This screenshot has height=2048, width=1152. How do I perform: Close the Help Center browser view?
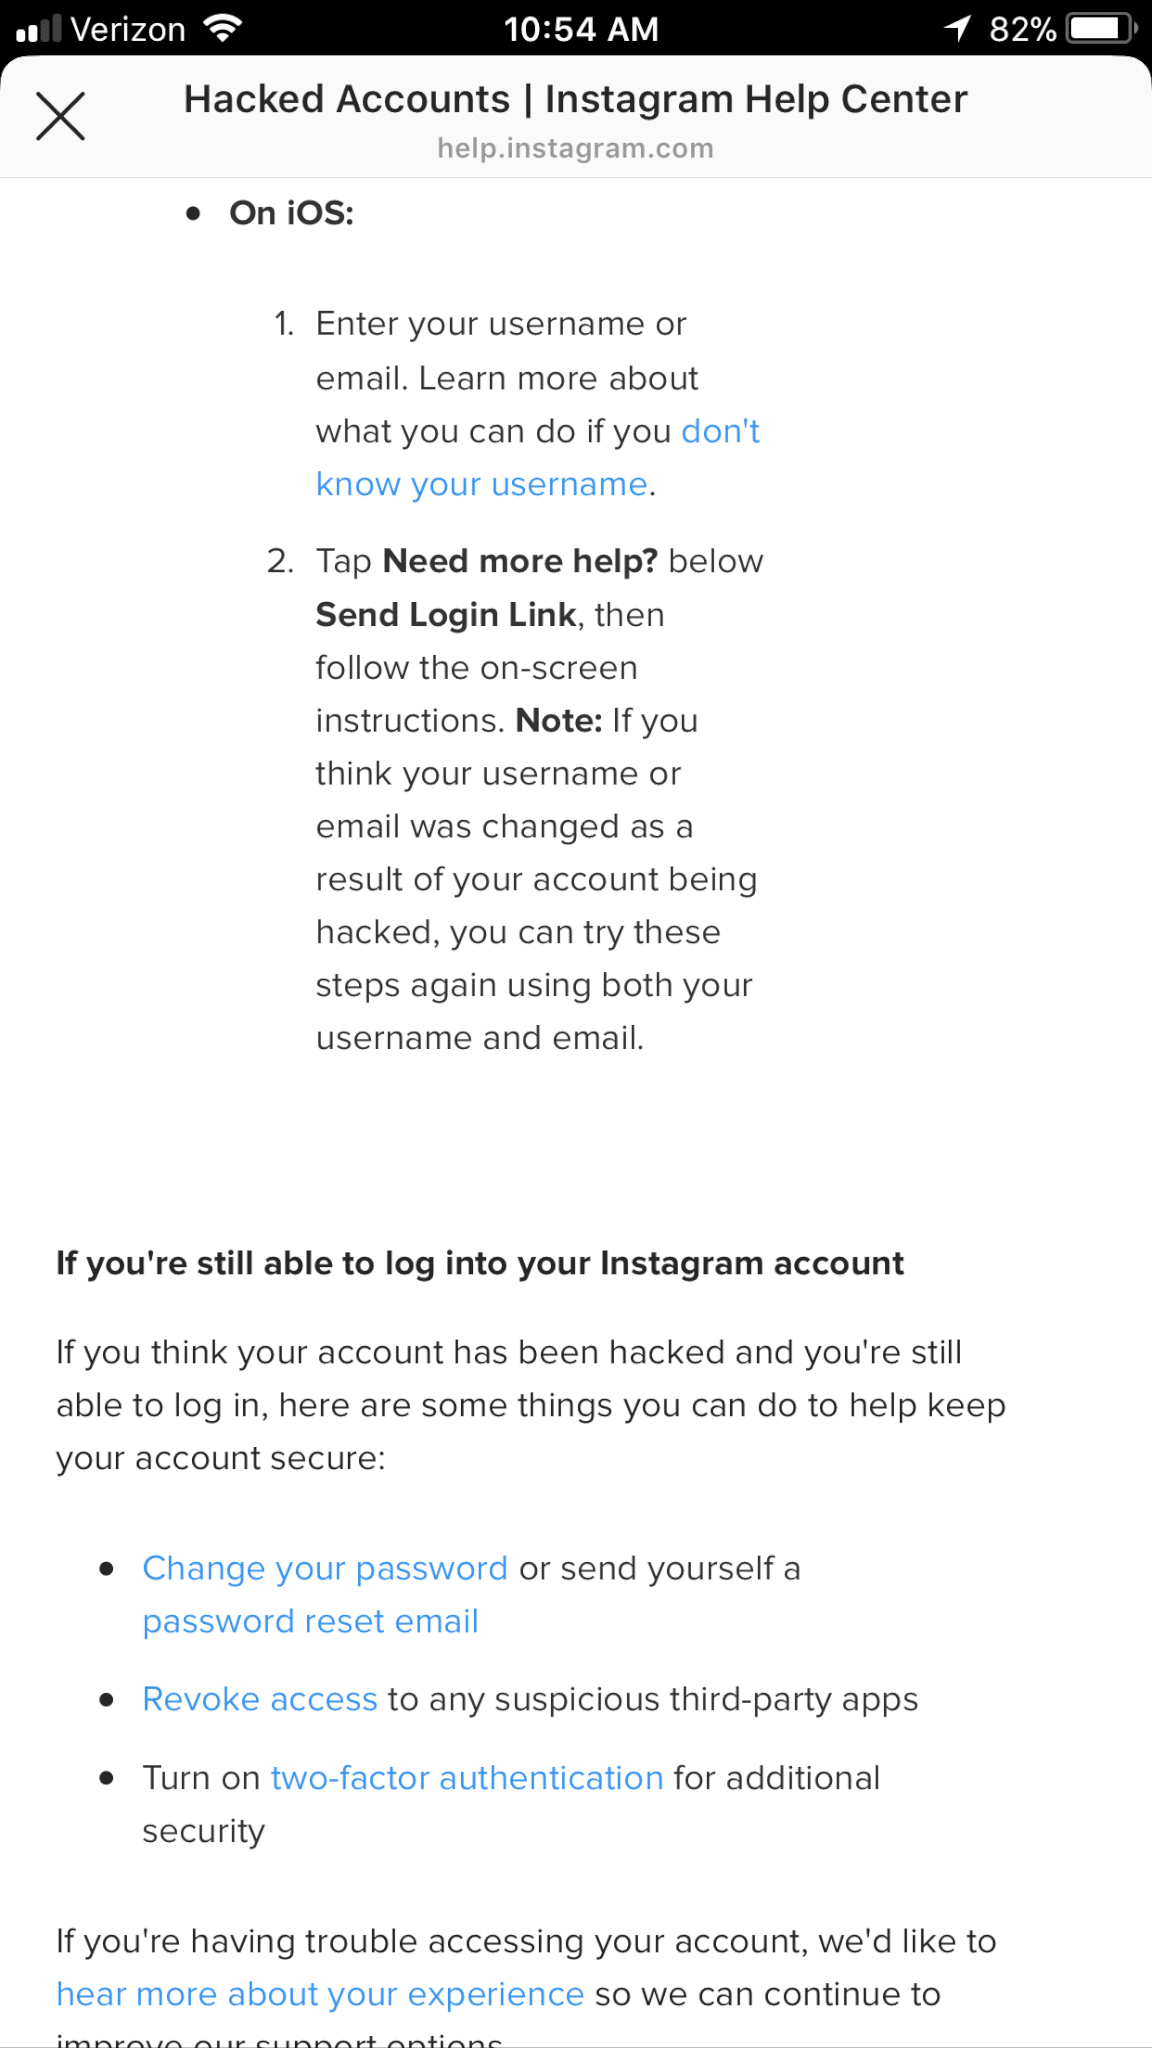[x=60, y=116]
